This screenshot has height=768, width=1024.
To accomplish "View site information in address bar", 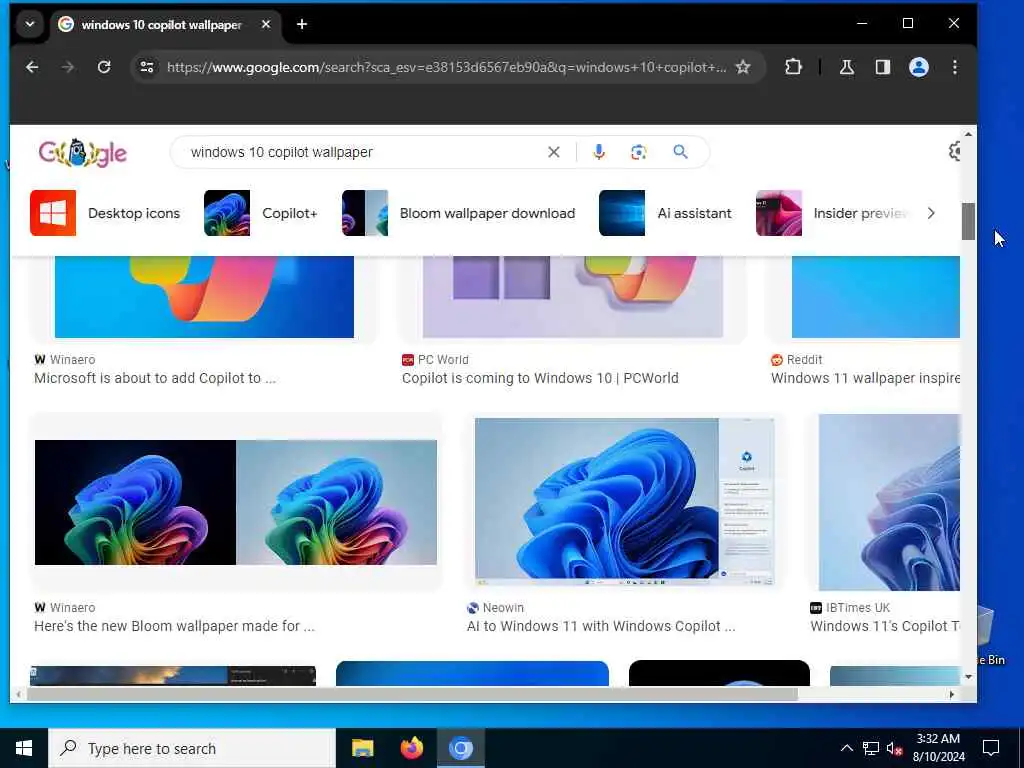I will click(x=147, y=67).
